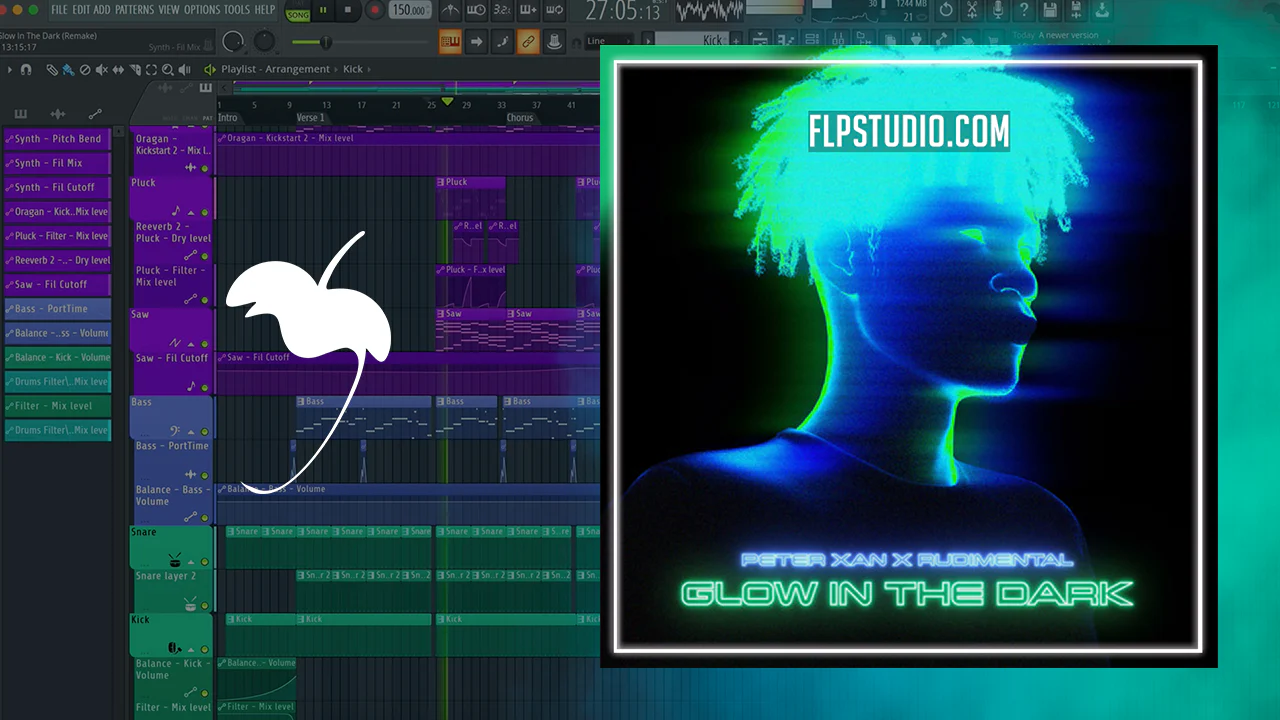This screenshot has height=720, width=1280.
Task: Show audio clips tab in picker panel
Action: click(x=58, y=114)
